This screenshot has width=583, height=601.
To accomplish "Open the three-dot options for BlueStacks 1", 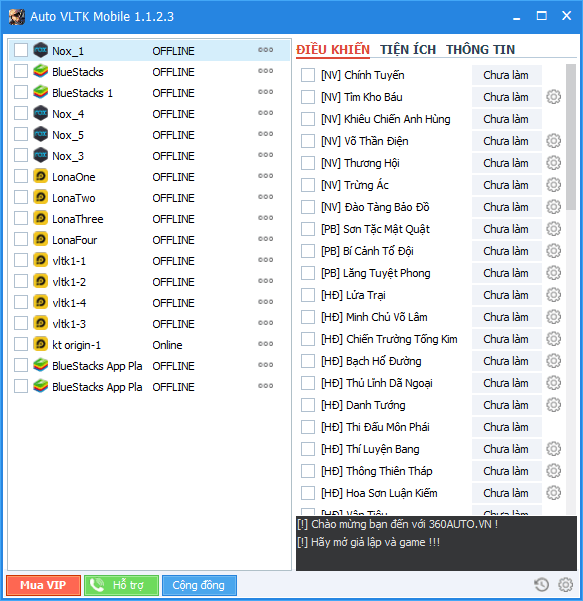I will [x=265, y=92].
